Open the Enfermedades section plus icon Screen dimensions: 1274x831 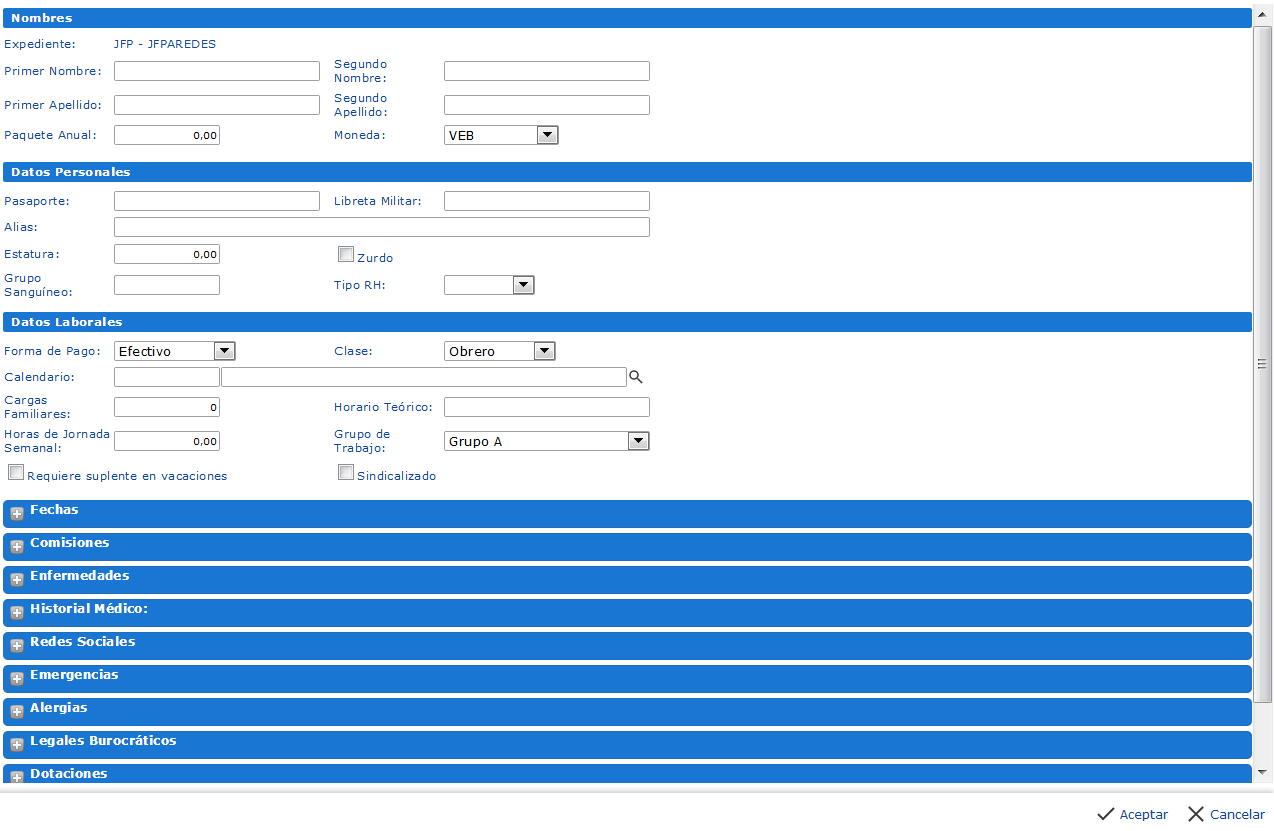17,580
